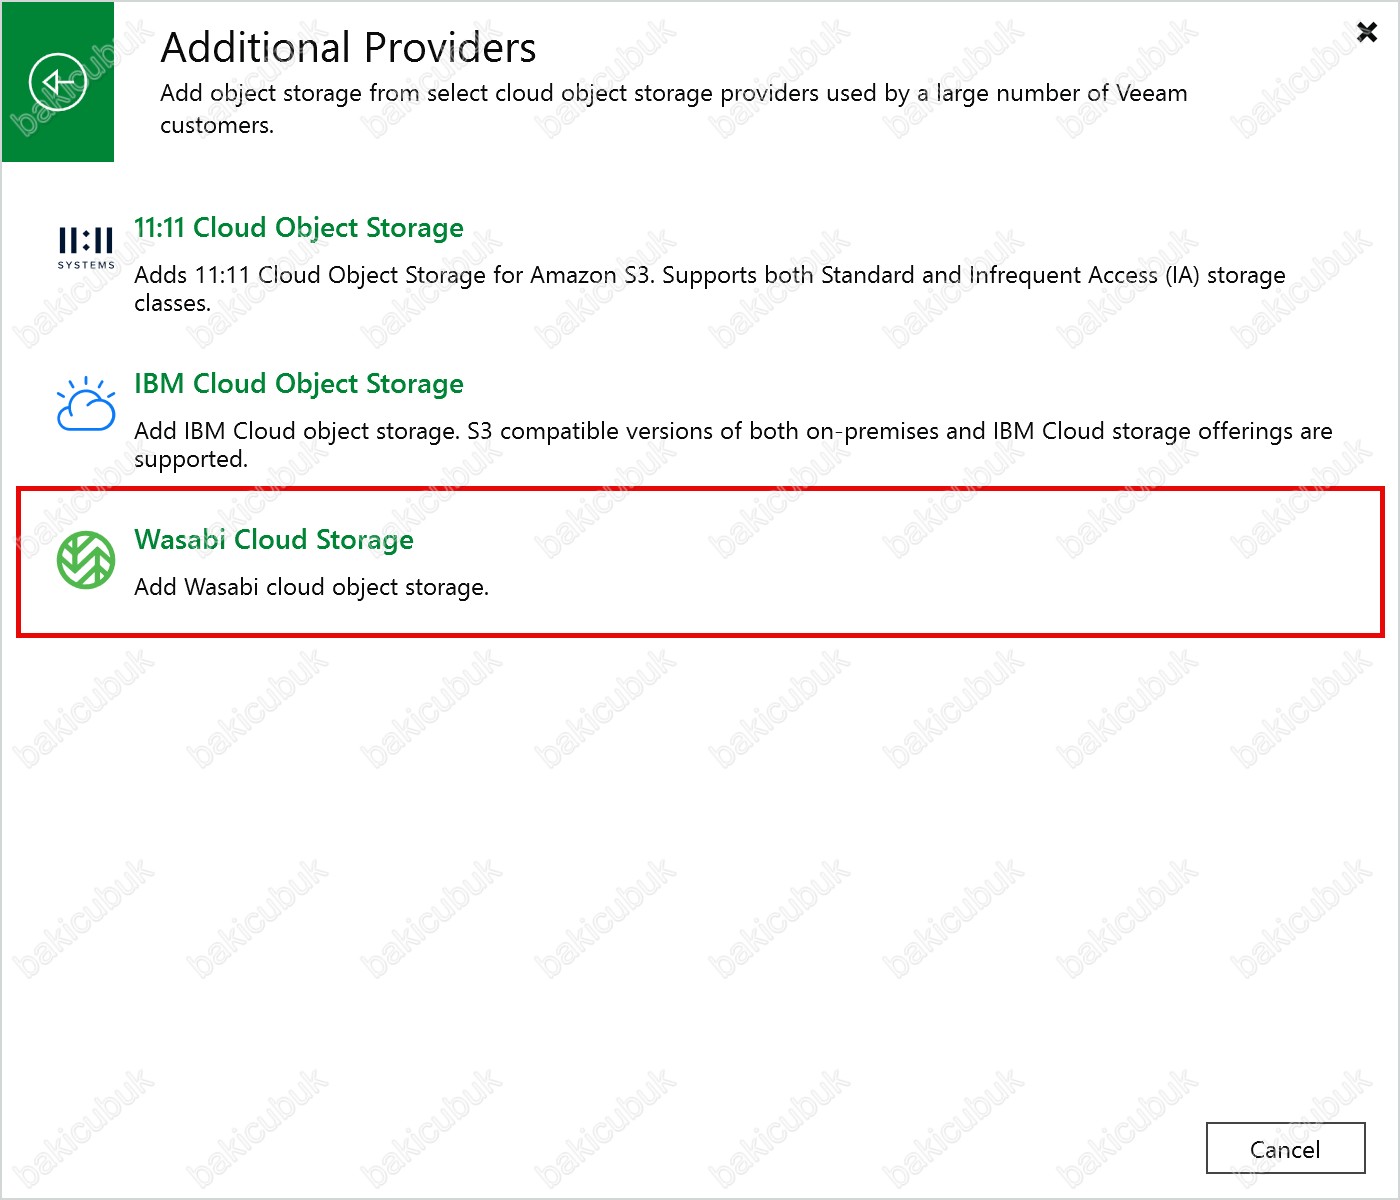Click the header subtitle about Veeam customers
The width and height of the screenshot is (1400, 1200).
[673, 94]
